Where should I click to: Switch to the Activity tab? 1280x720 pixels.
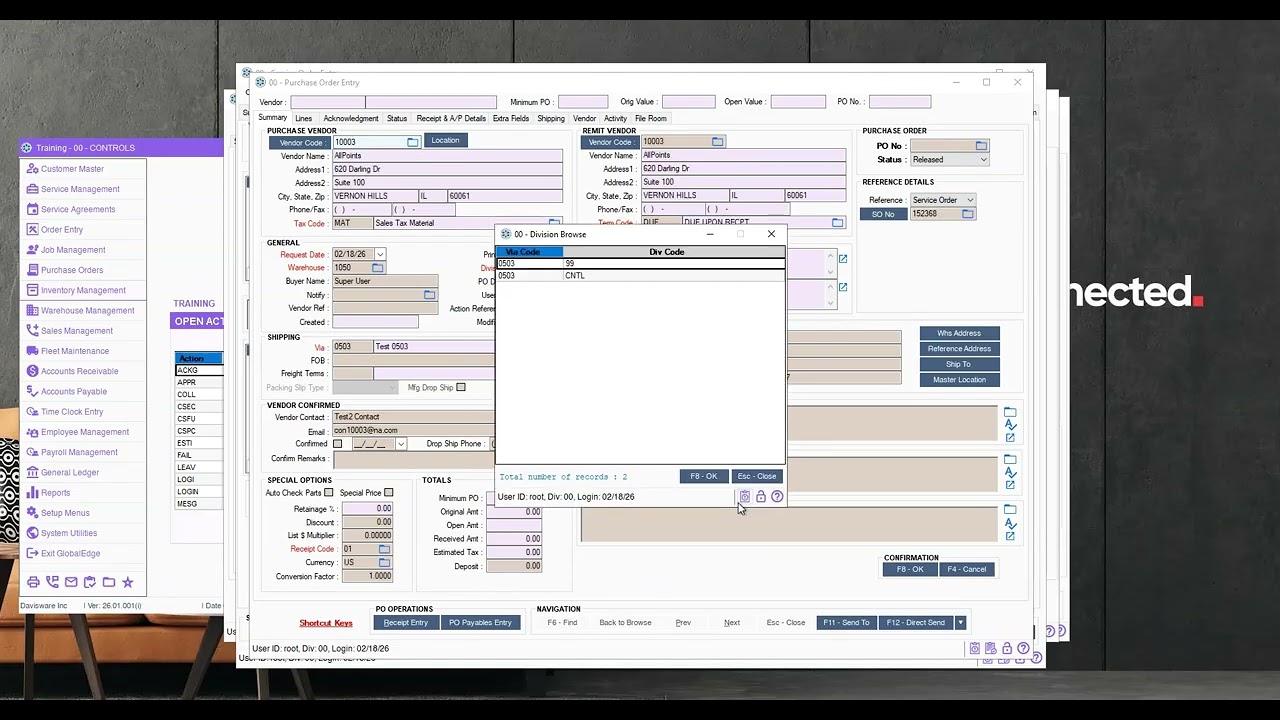tap(615, 118)
